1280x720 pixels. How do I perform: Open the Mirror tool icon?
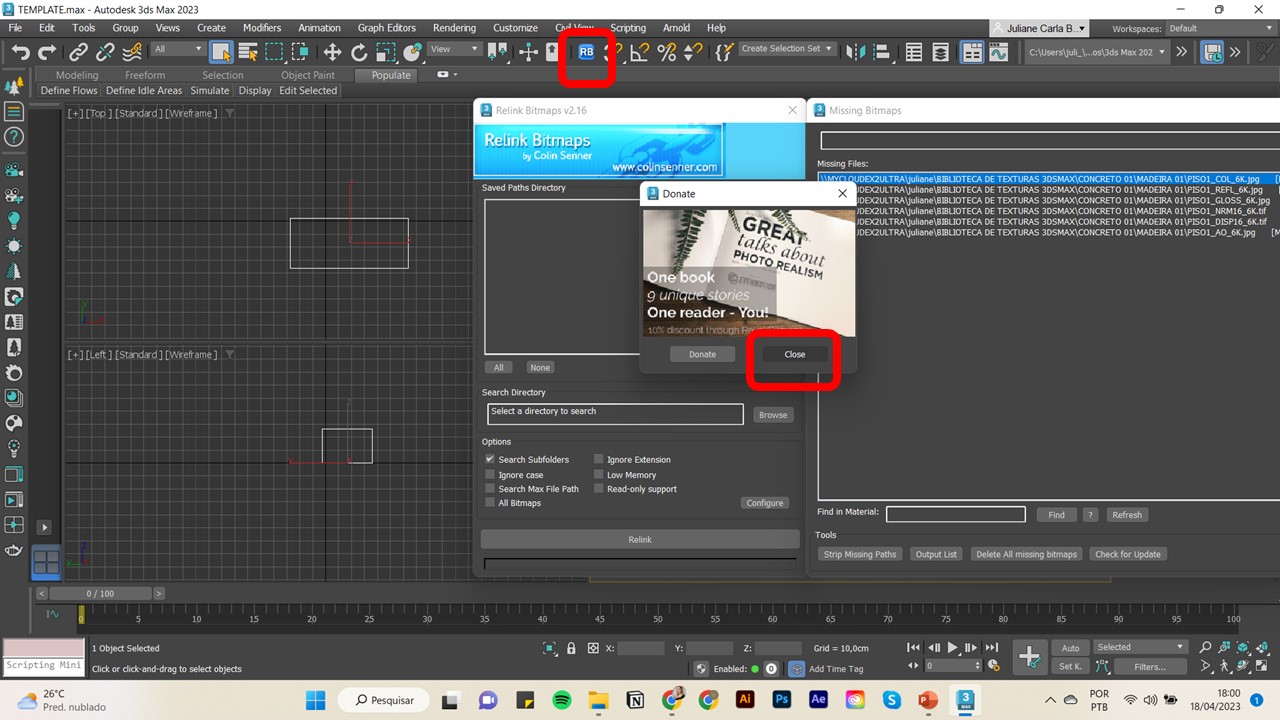pyautogui.click(x=856, y=51)
